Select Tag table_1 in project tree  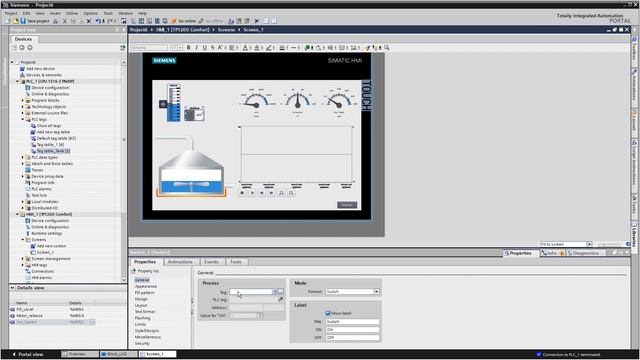tap(50, 145)
